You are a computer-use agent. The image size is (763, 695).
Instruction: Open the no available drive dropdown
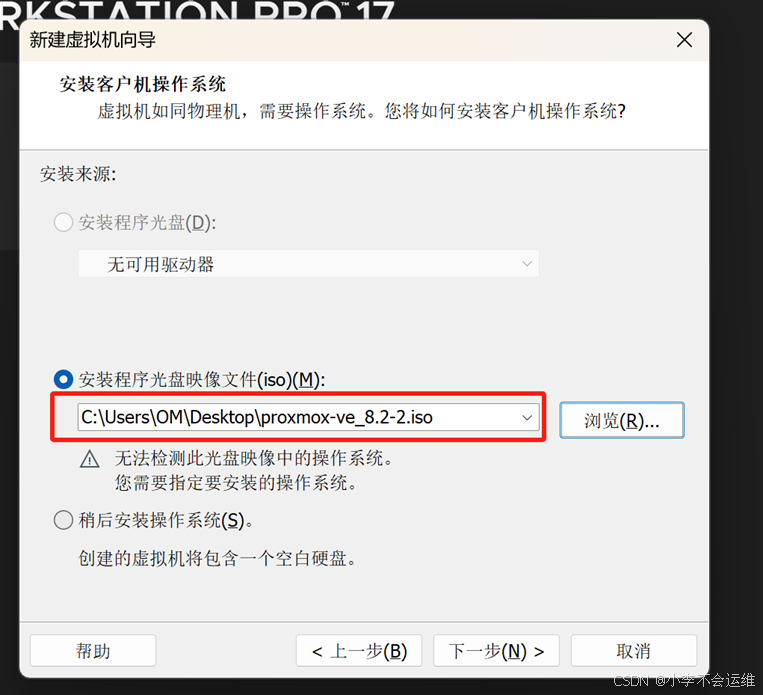(x=309, y=264)
